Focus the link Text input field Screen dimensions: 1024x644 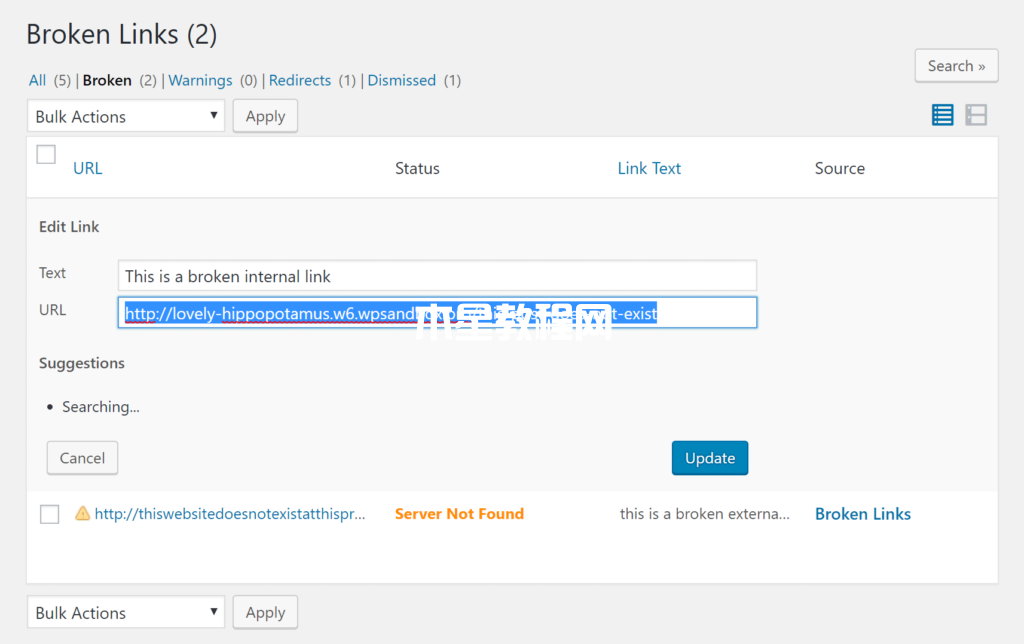[437, 276]
